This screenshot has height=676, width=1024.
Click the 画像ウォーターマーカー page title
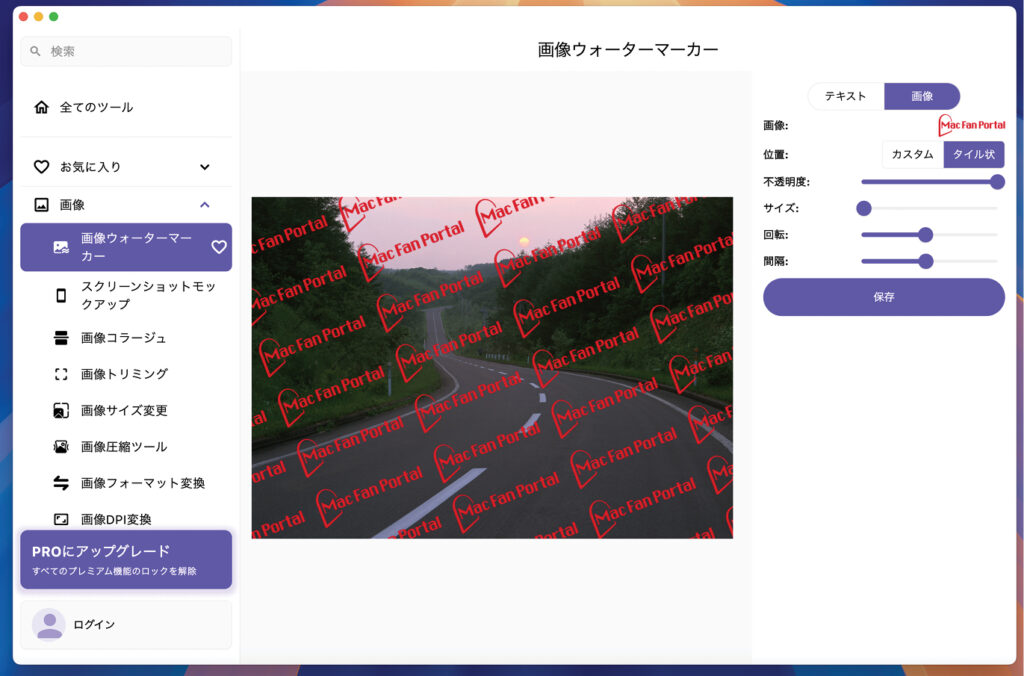(x=628, y=50)
